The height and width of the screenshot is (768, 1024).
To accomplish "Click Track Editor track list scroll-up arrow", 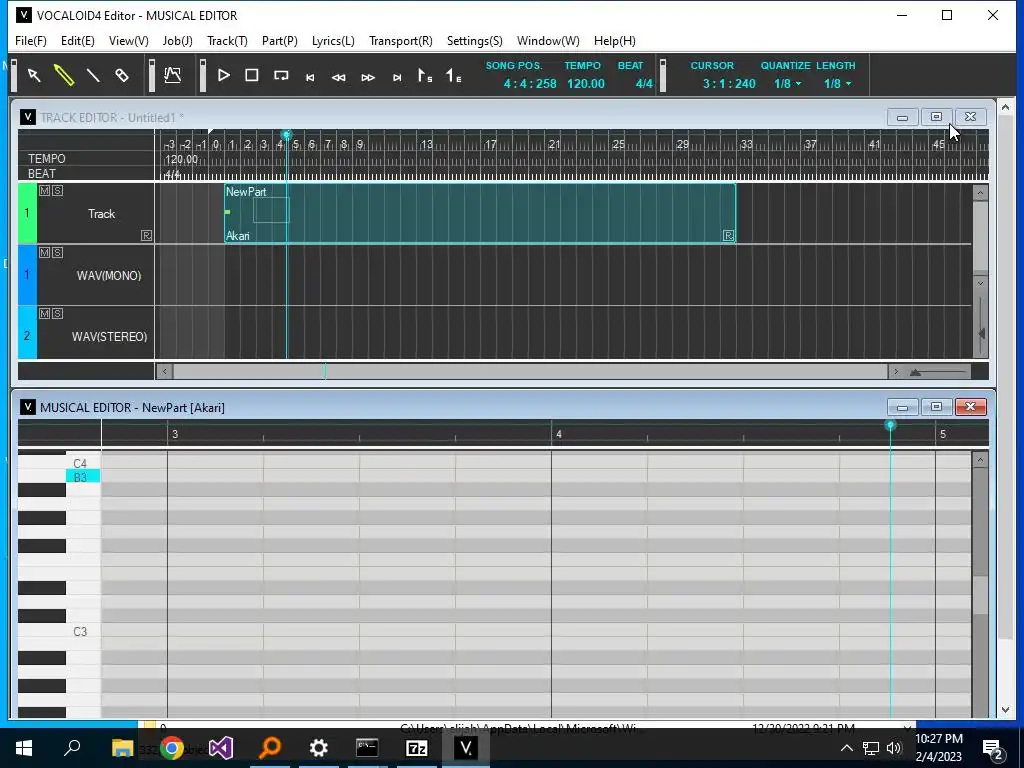I will pyautogui.click(x=980, y=193).
